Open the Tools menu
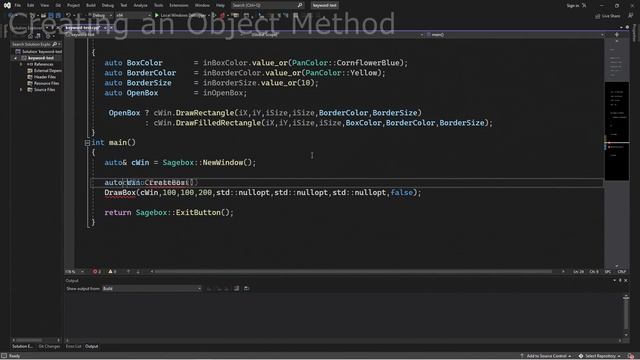The height and width of the screenshot is (360, 640). [x=159, y=5]
